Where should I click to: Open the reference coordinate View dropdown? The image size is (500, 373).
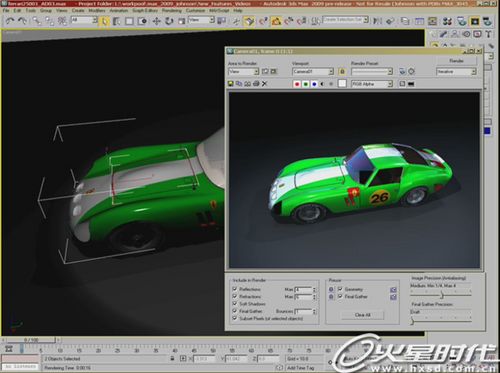(x=201, y=20)
